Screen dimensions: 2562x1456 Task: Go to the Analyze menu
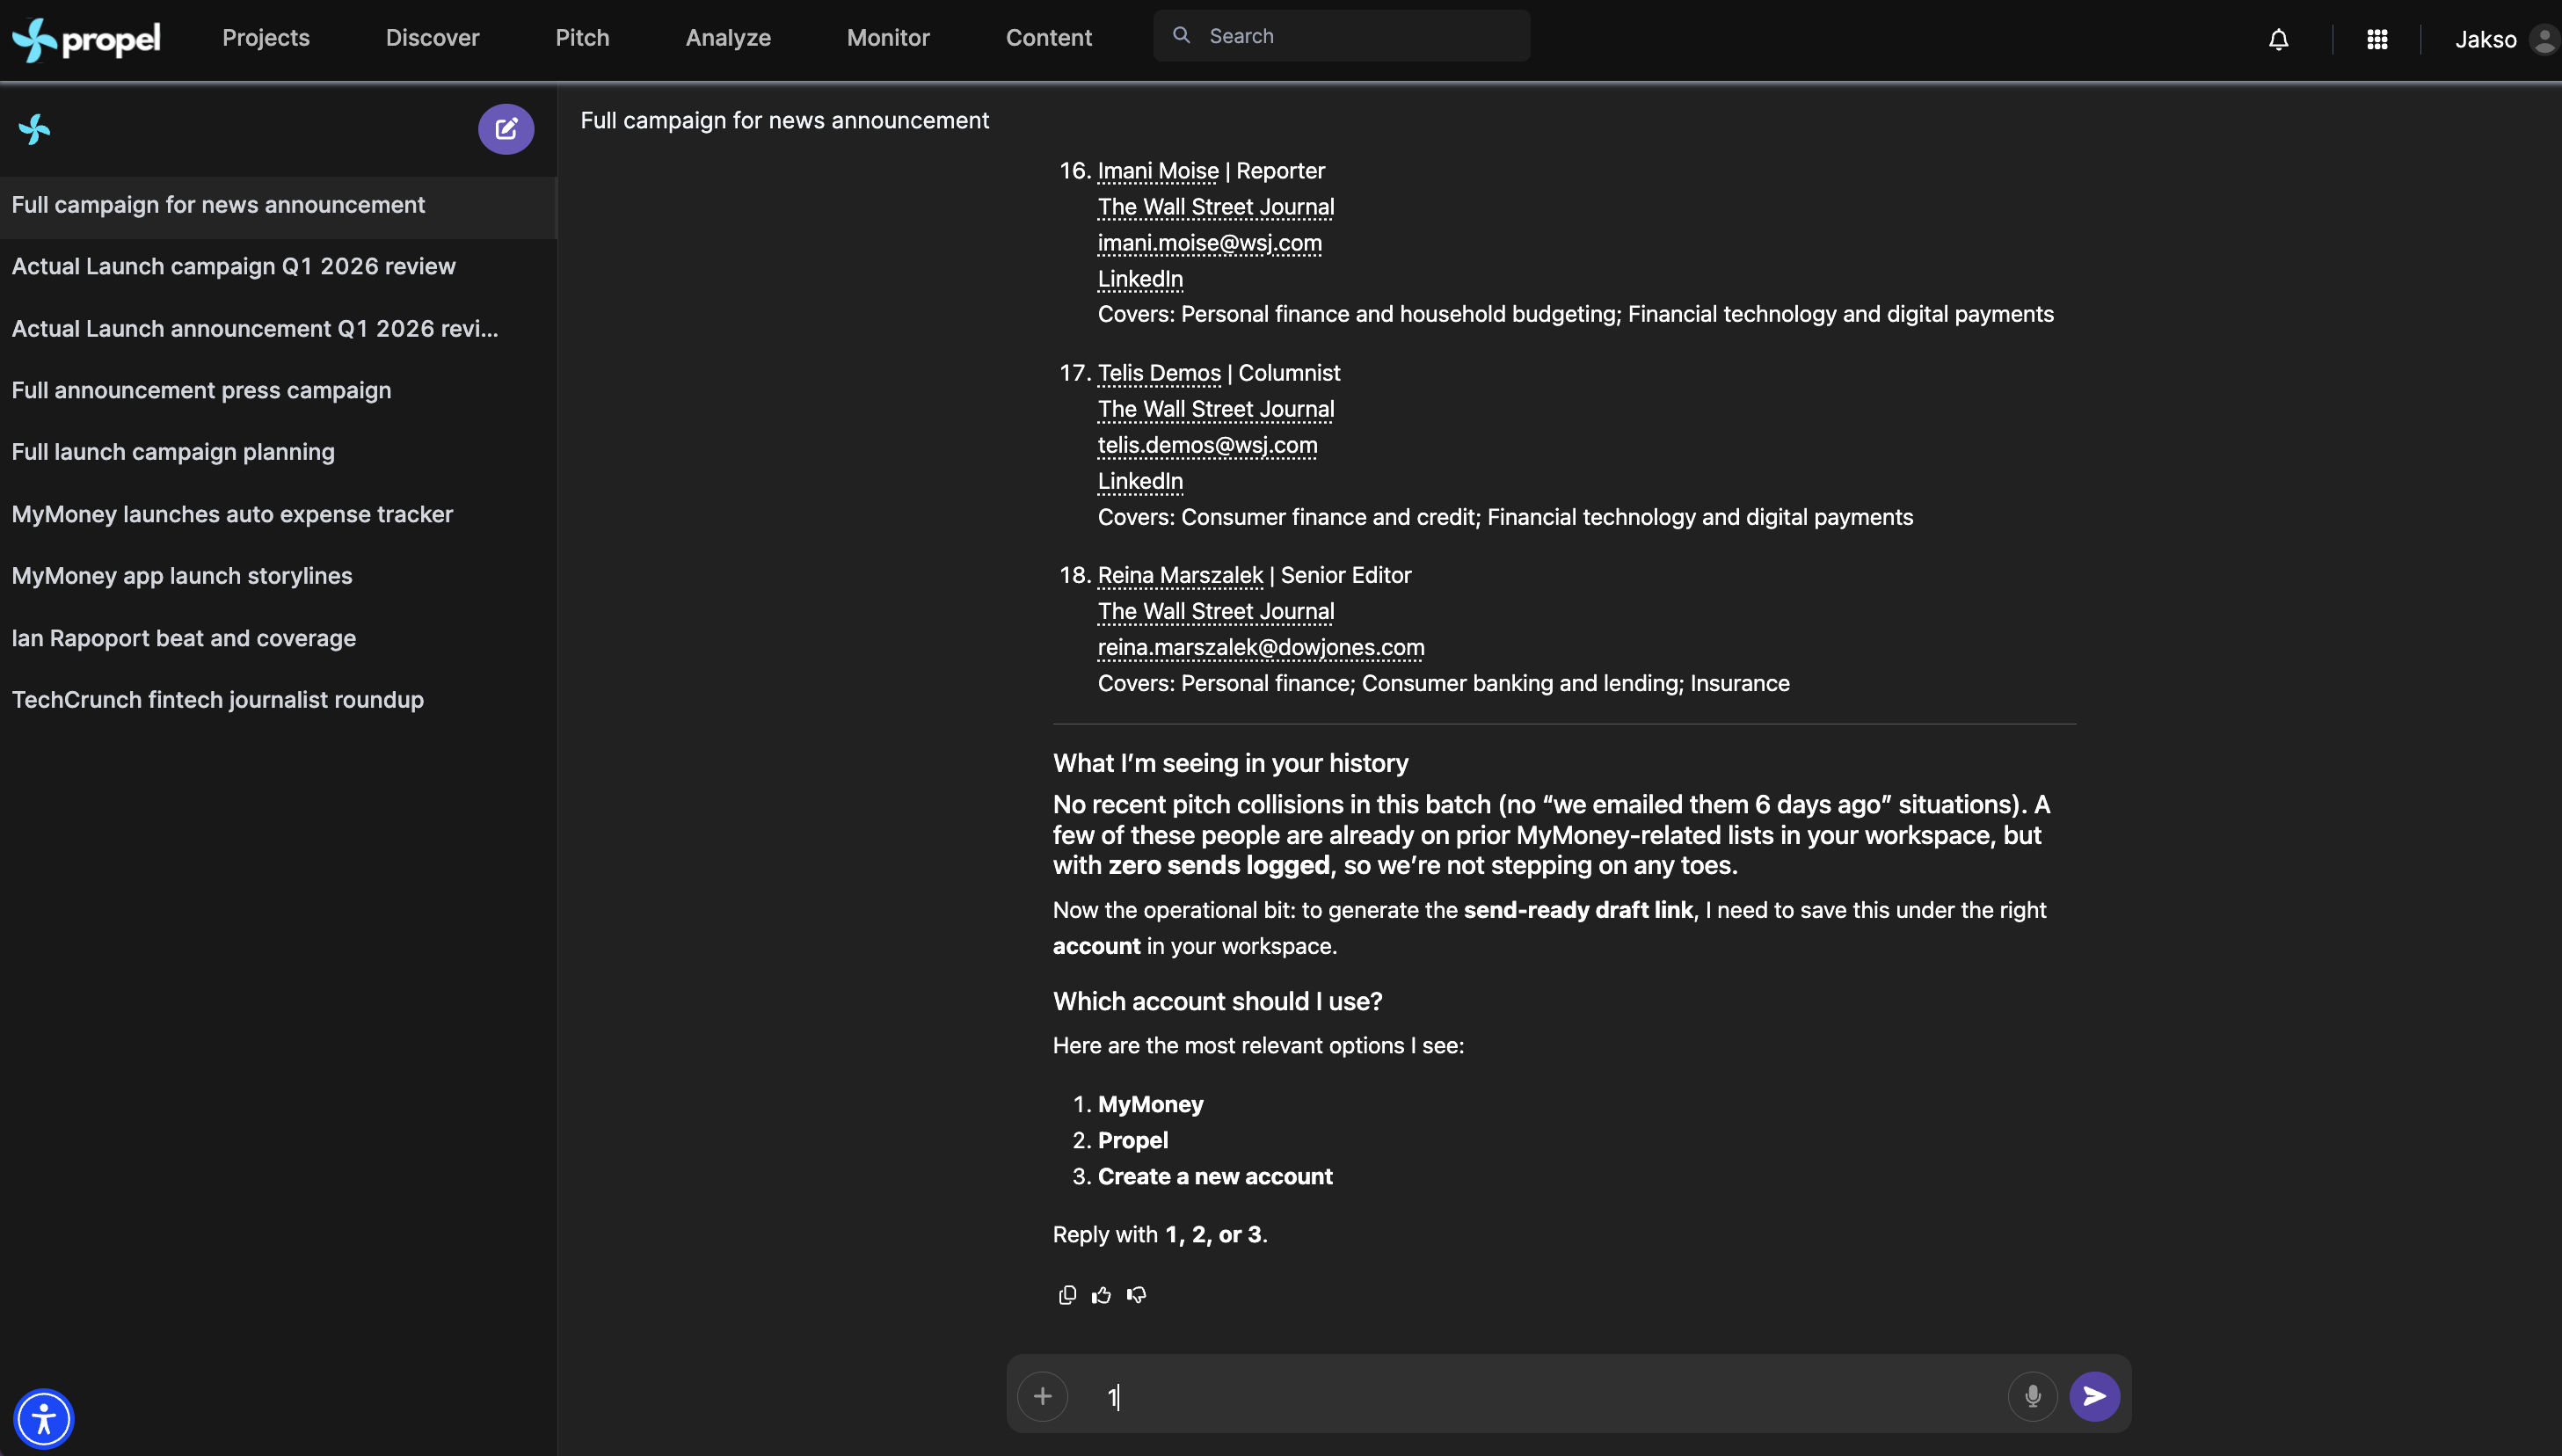[727, 38]
